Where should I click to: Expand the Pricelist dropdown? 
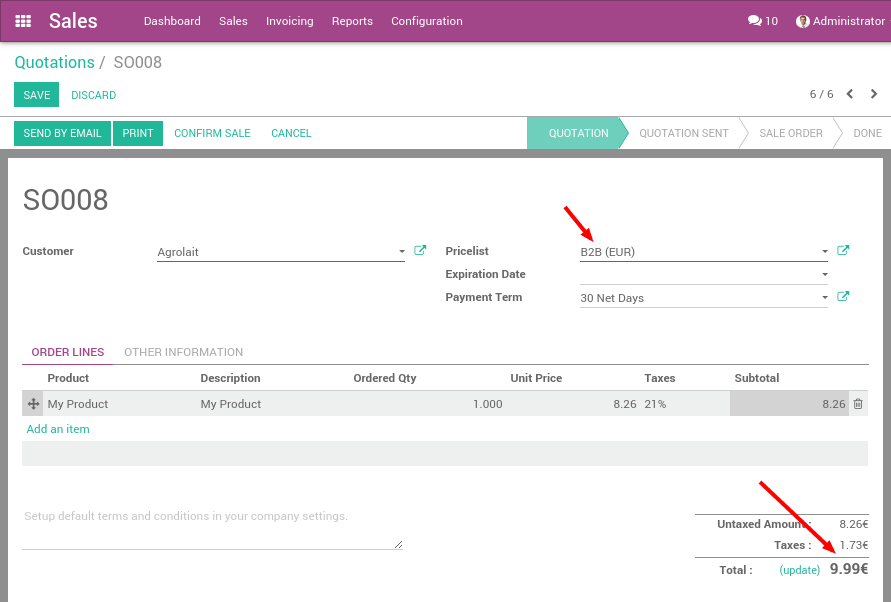pos(824,251)
